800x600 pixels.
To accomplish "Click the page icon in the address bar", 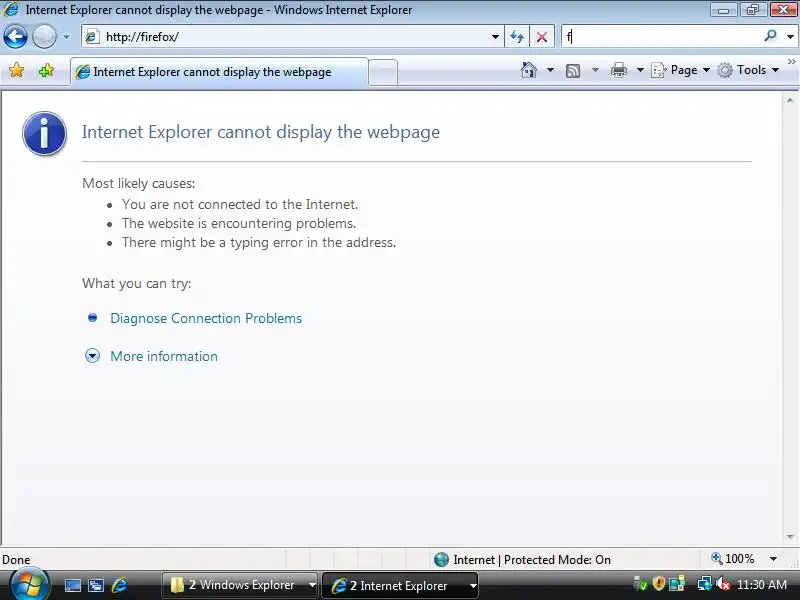I will point(92,37).
